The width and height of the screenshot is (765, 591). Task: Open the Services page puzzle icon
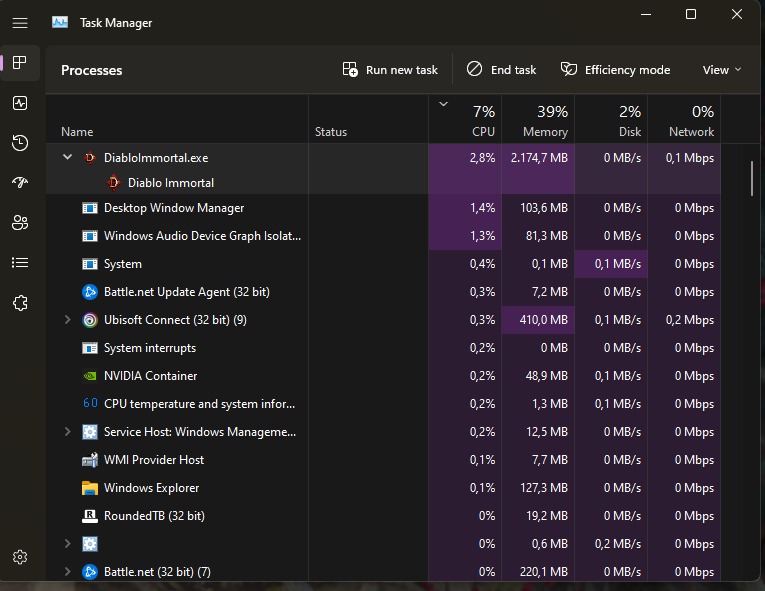[20, 303]
